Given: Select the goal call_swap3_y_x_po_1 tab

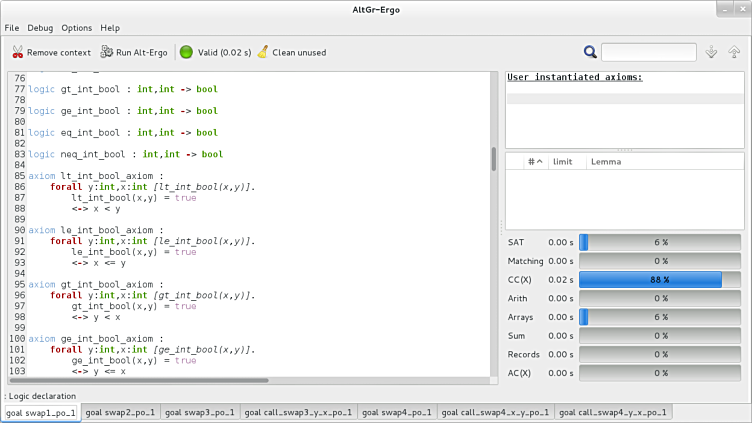Looking at the screenshot, I should pos(297,412).
